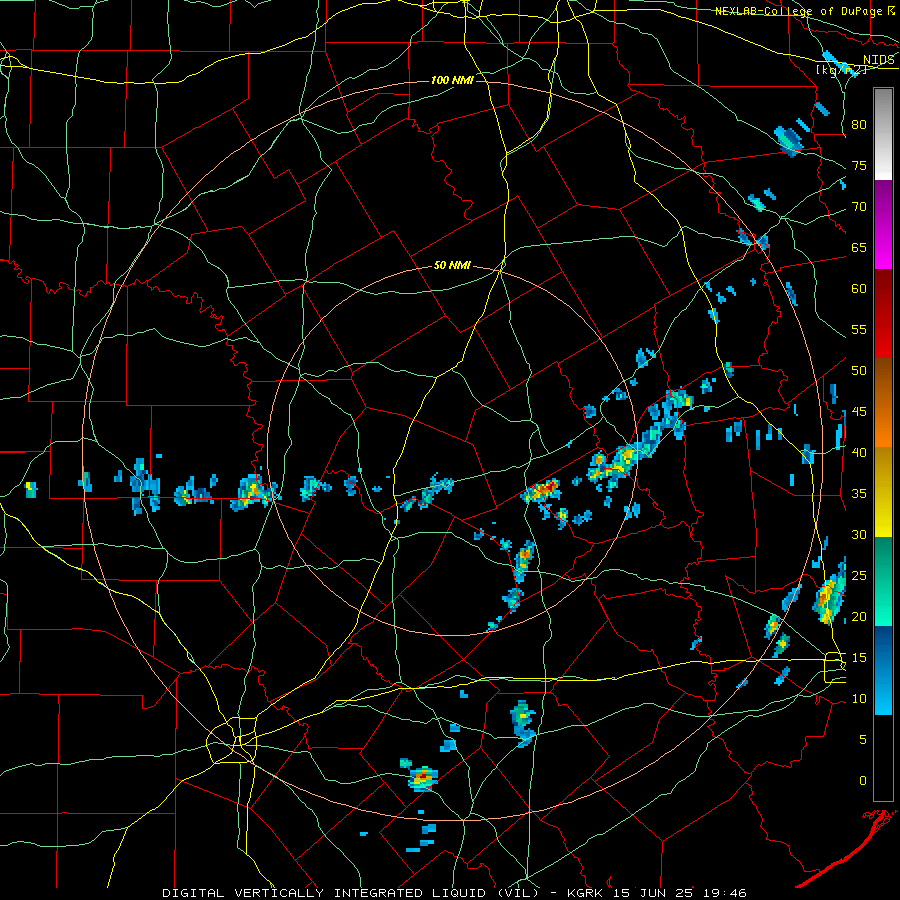Click the 40 value on the scale
Image resolution: width=900 pixels, height=900 pixels.
(x=859, y=453)
